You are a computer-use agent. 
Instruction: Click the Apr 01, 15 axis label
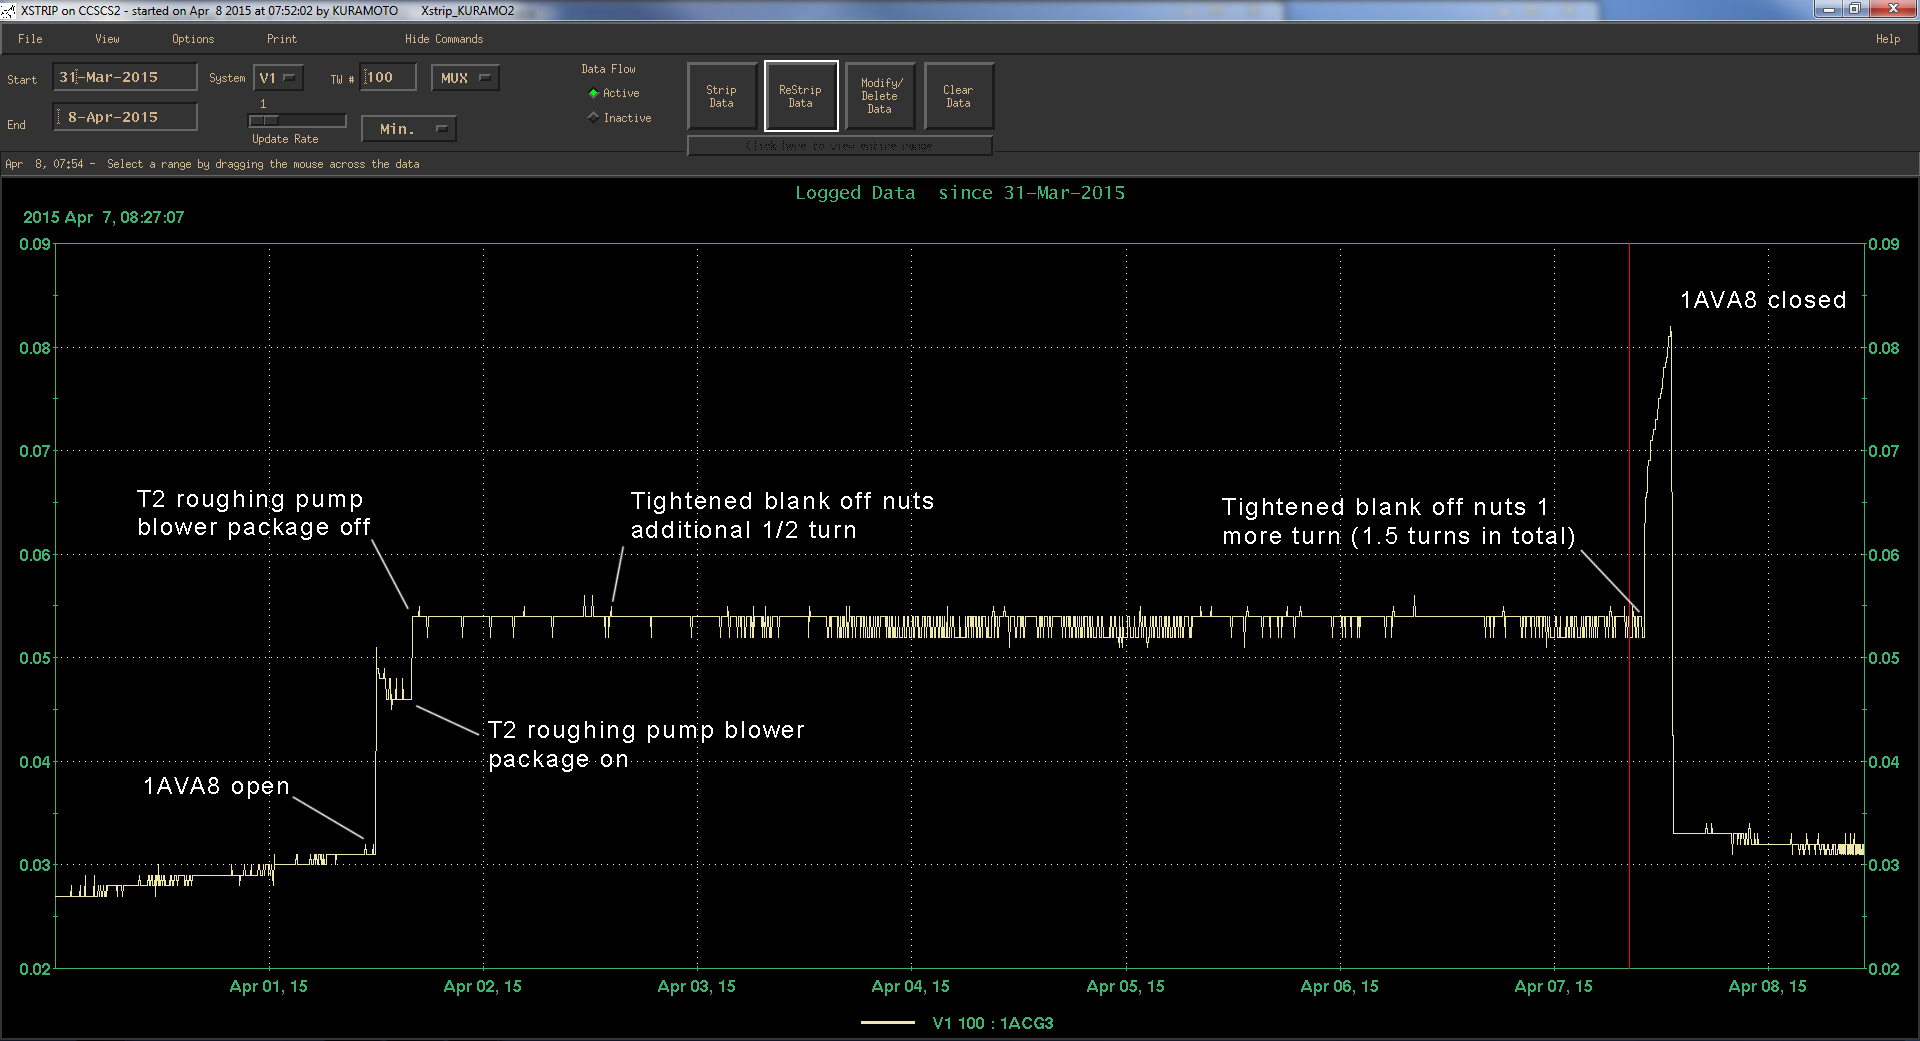click(269, 987)
